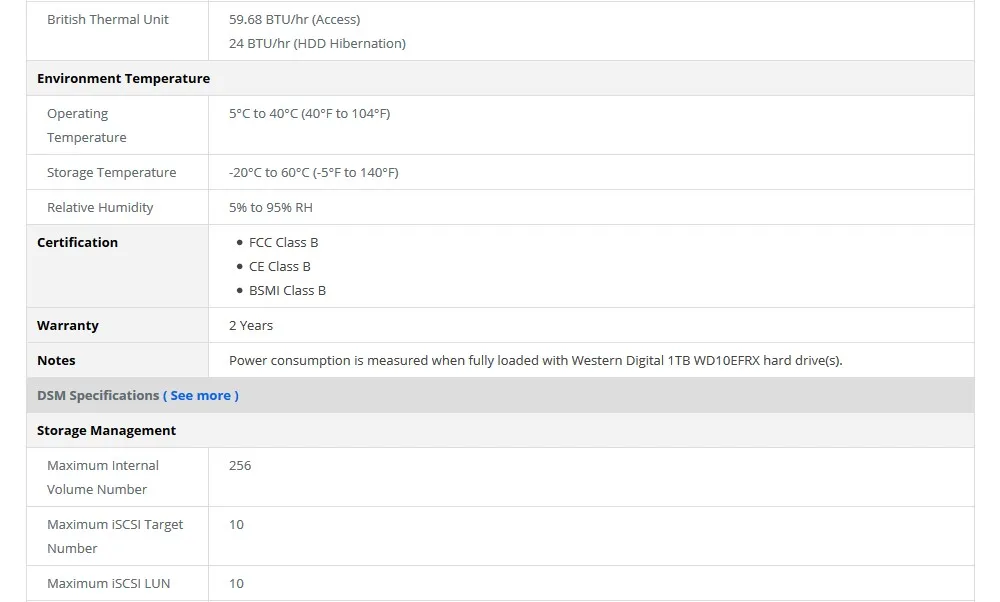
Task: Select the Storage Temperature label
Action: click(111, 173)
